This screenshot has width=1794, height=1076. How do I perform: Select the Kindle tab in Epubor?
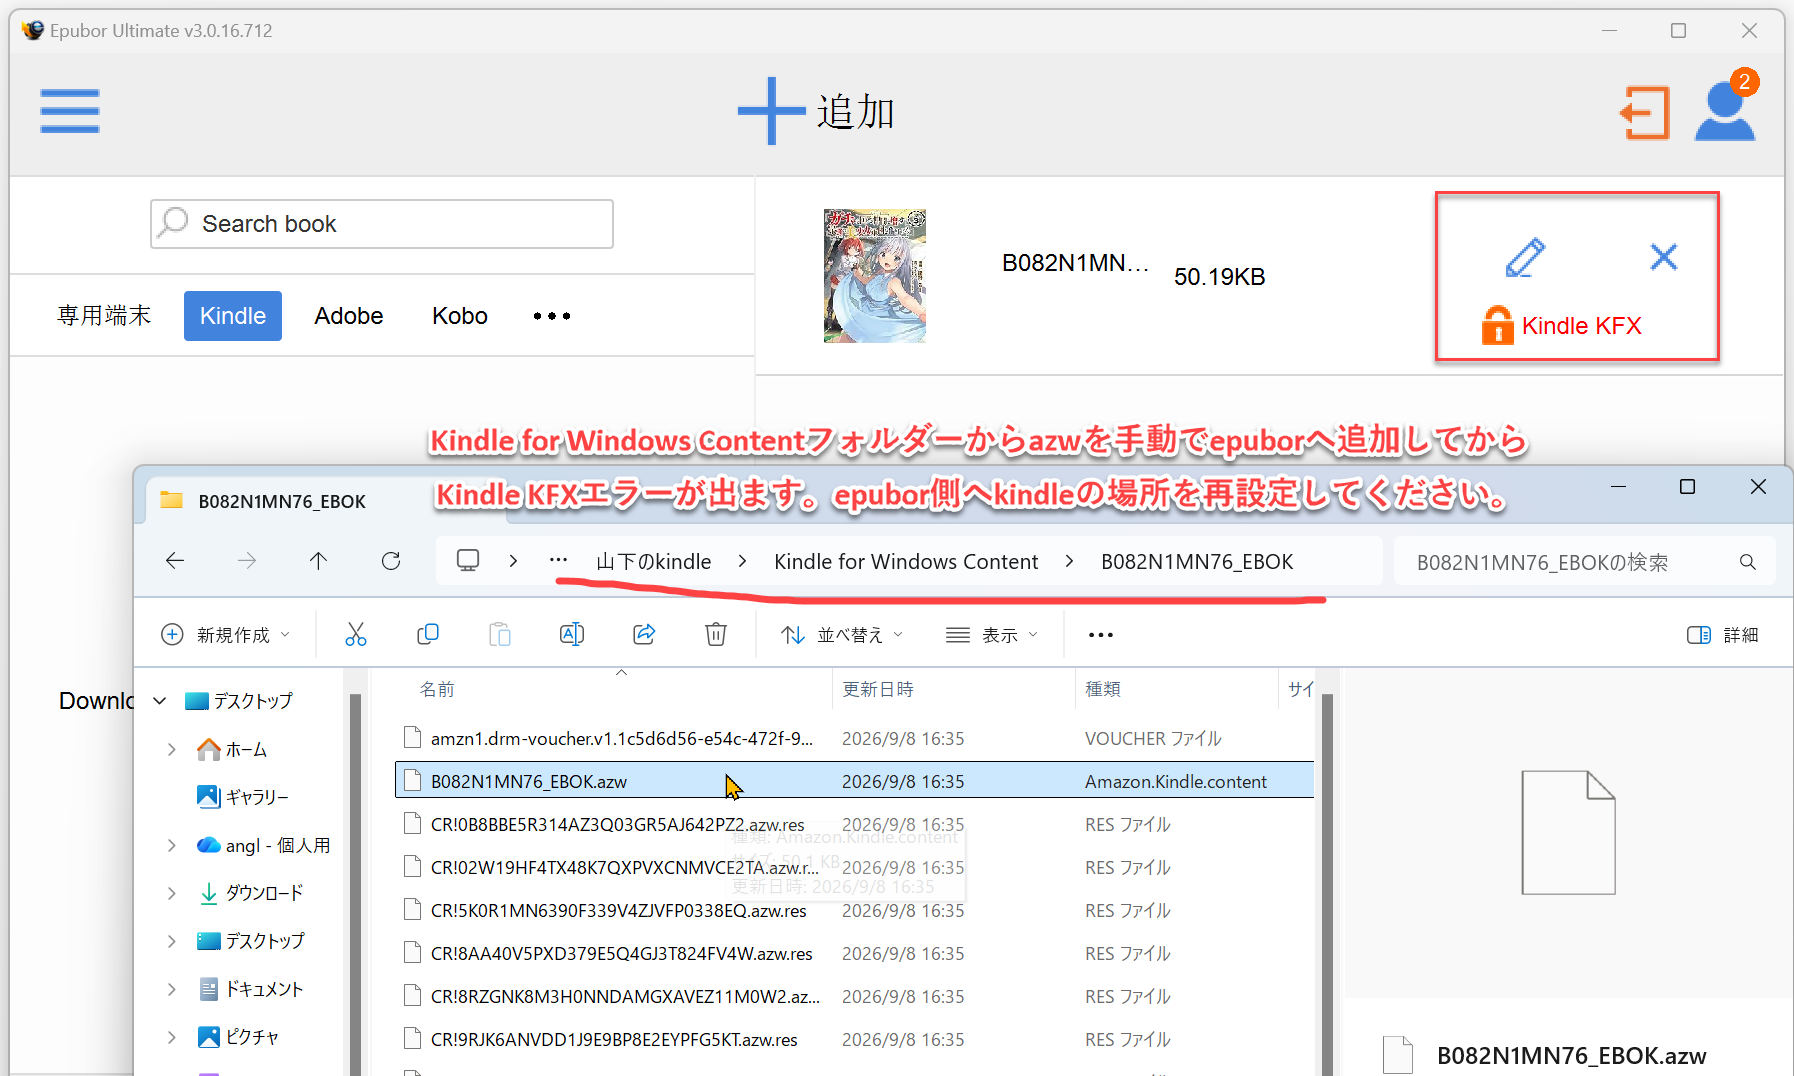233,316
